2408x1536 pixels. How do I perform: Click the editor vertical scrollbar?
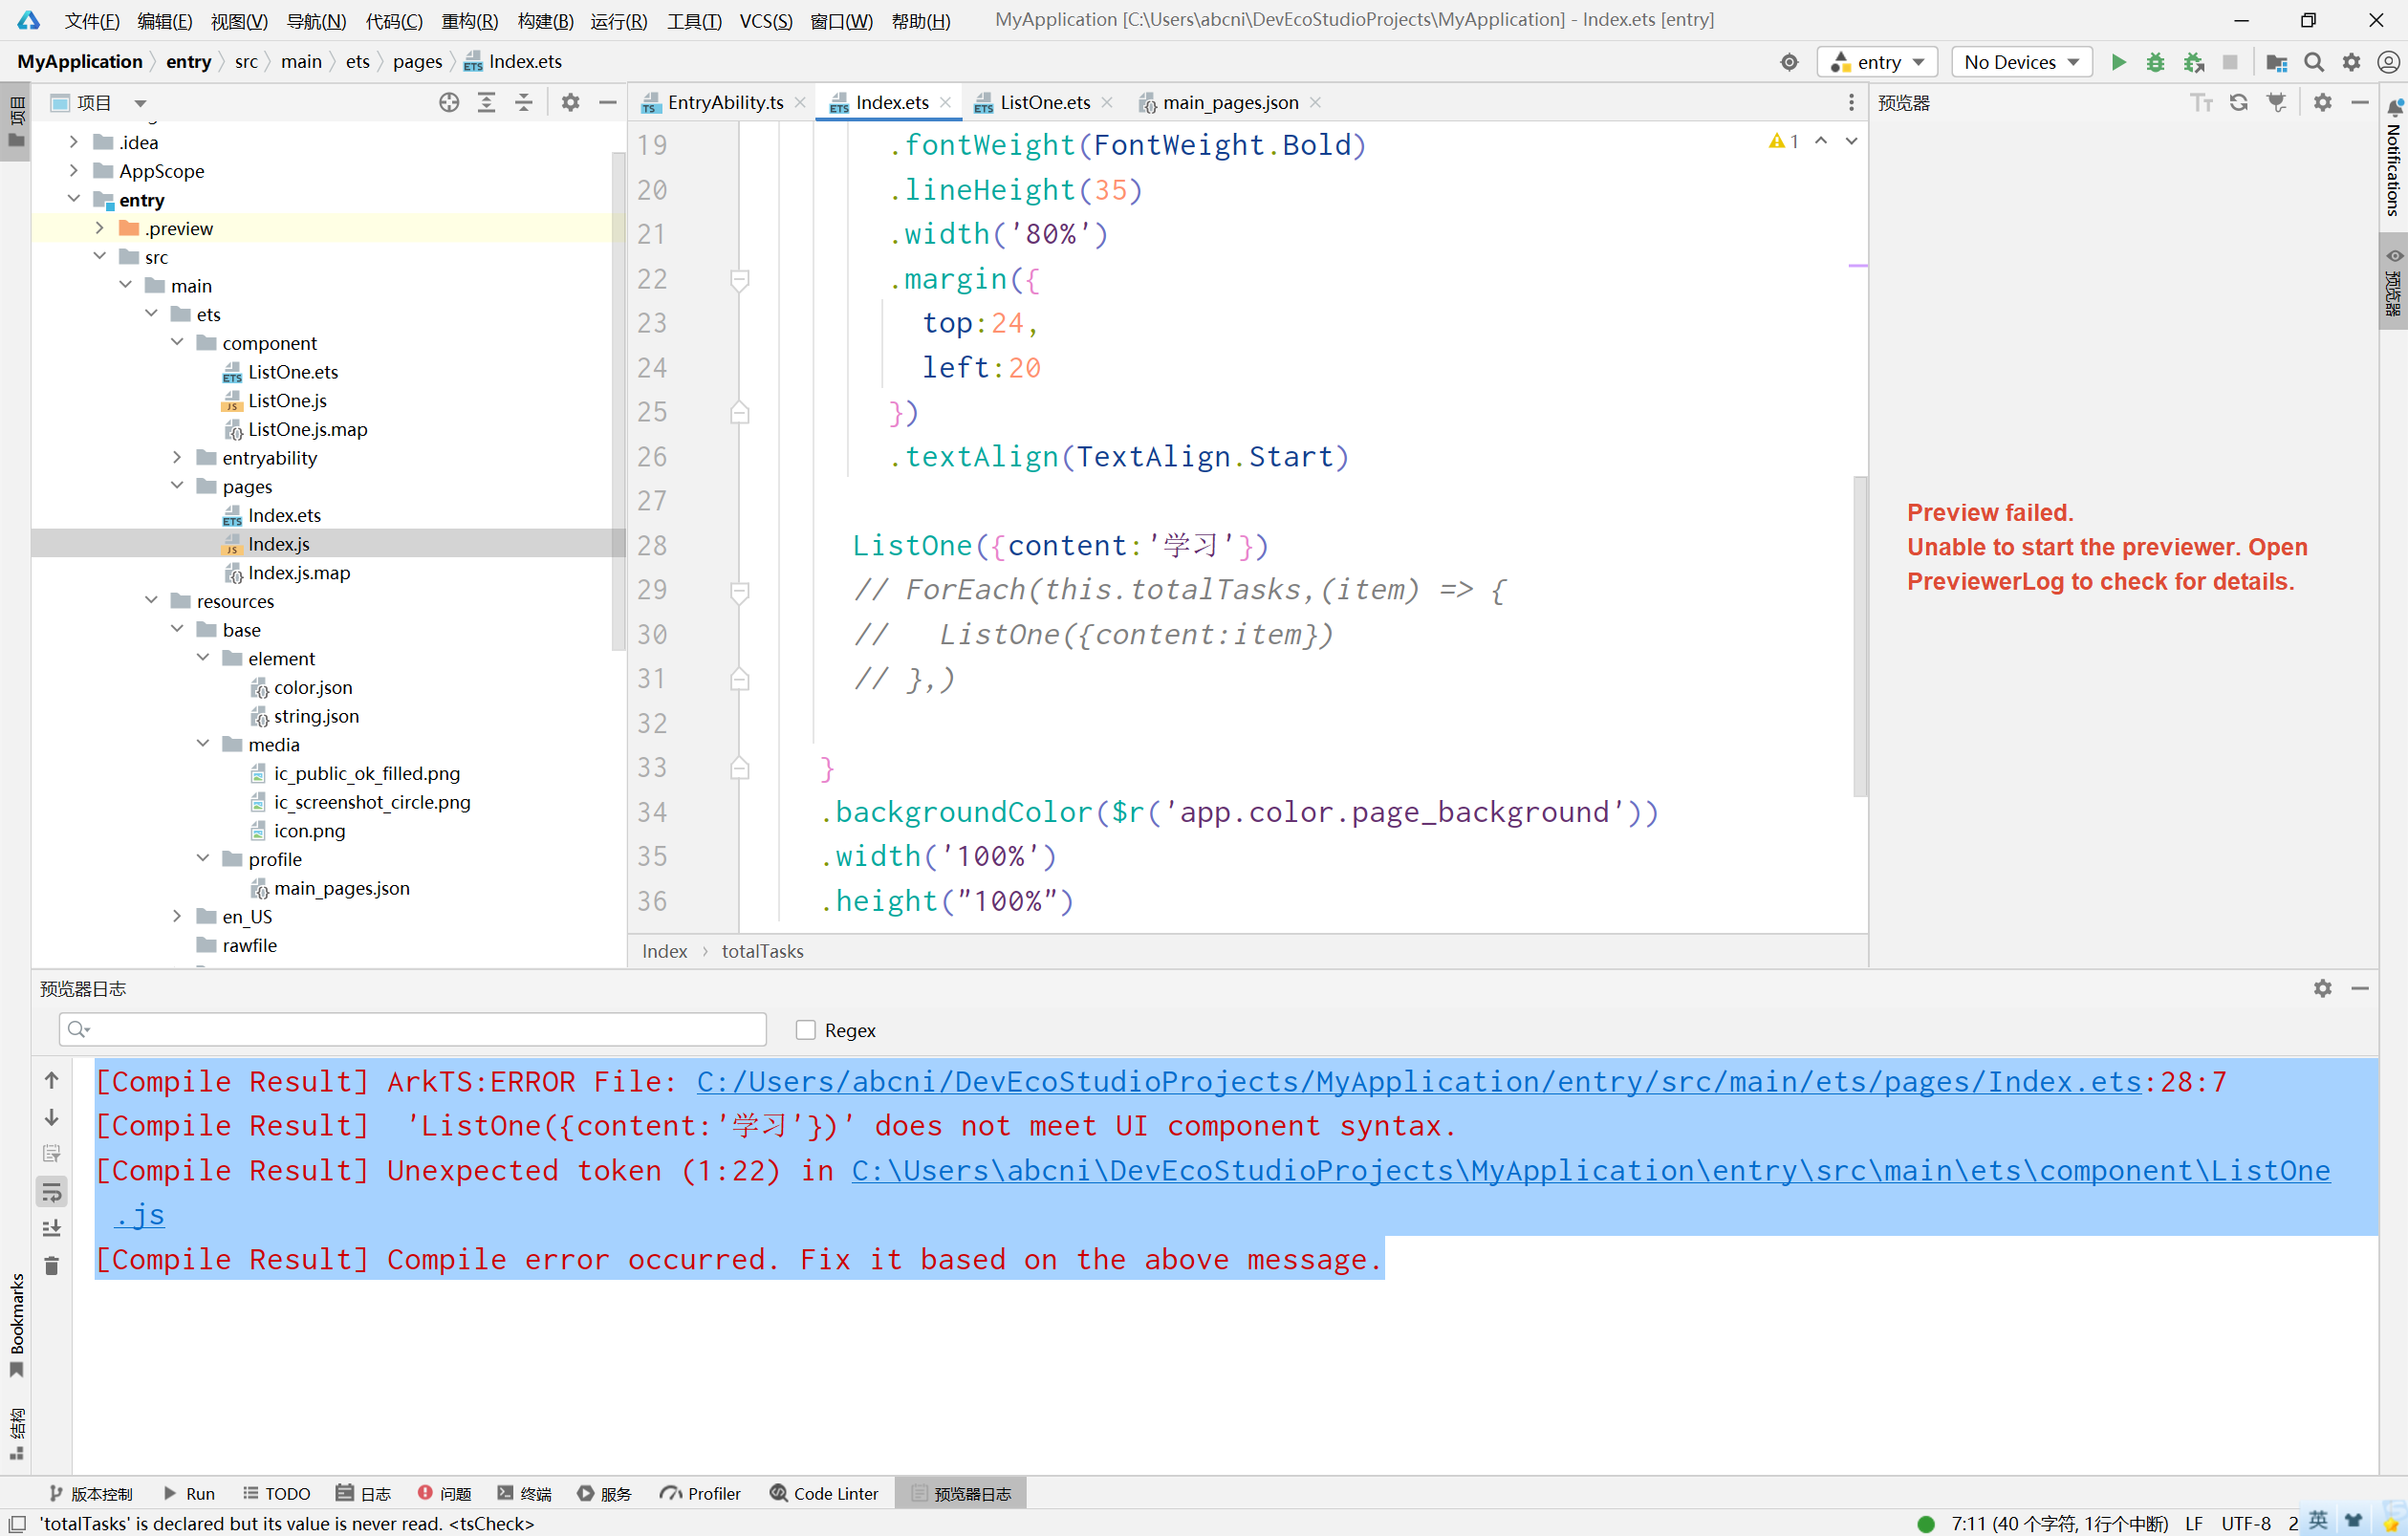pyautogui.click(x=1859, y=636)
